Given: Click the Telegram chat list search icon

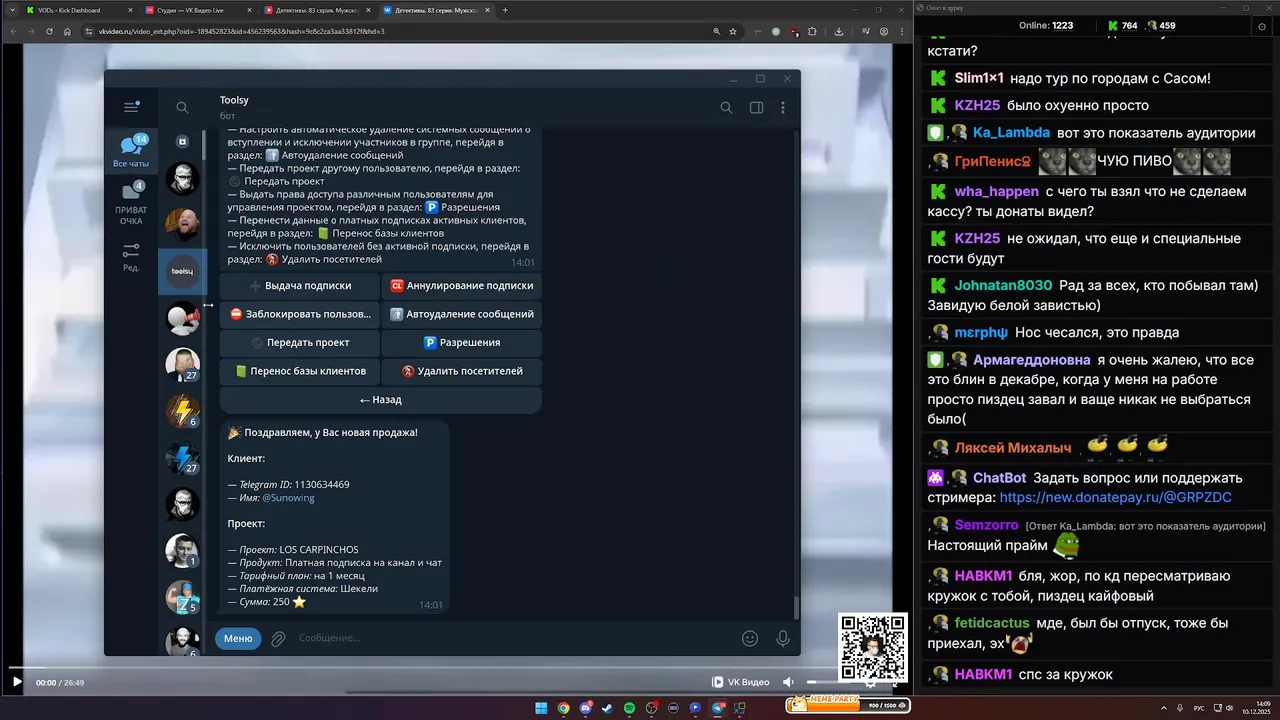Looking at the screenshot, I should [x=182, y=108].
